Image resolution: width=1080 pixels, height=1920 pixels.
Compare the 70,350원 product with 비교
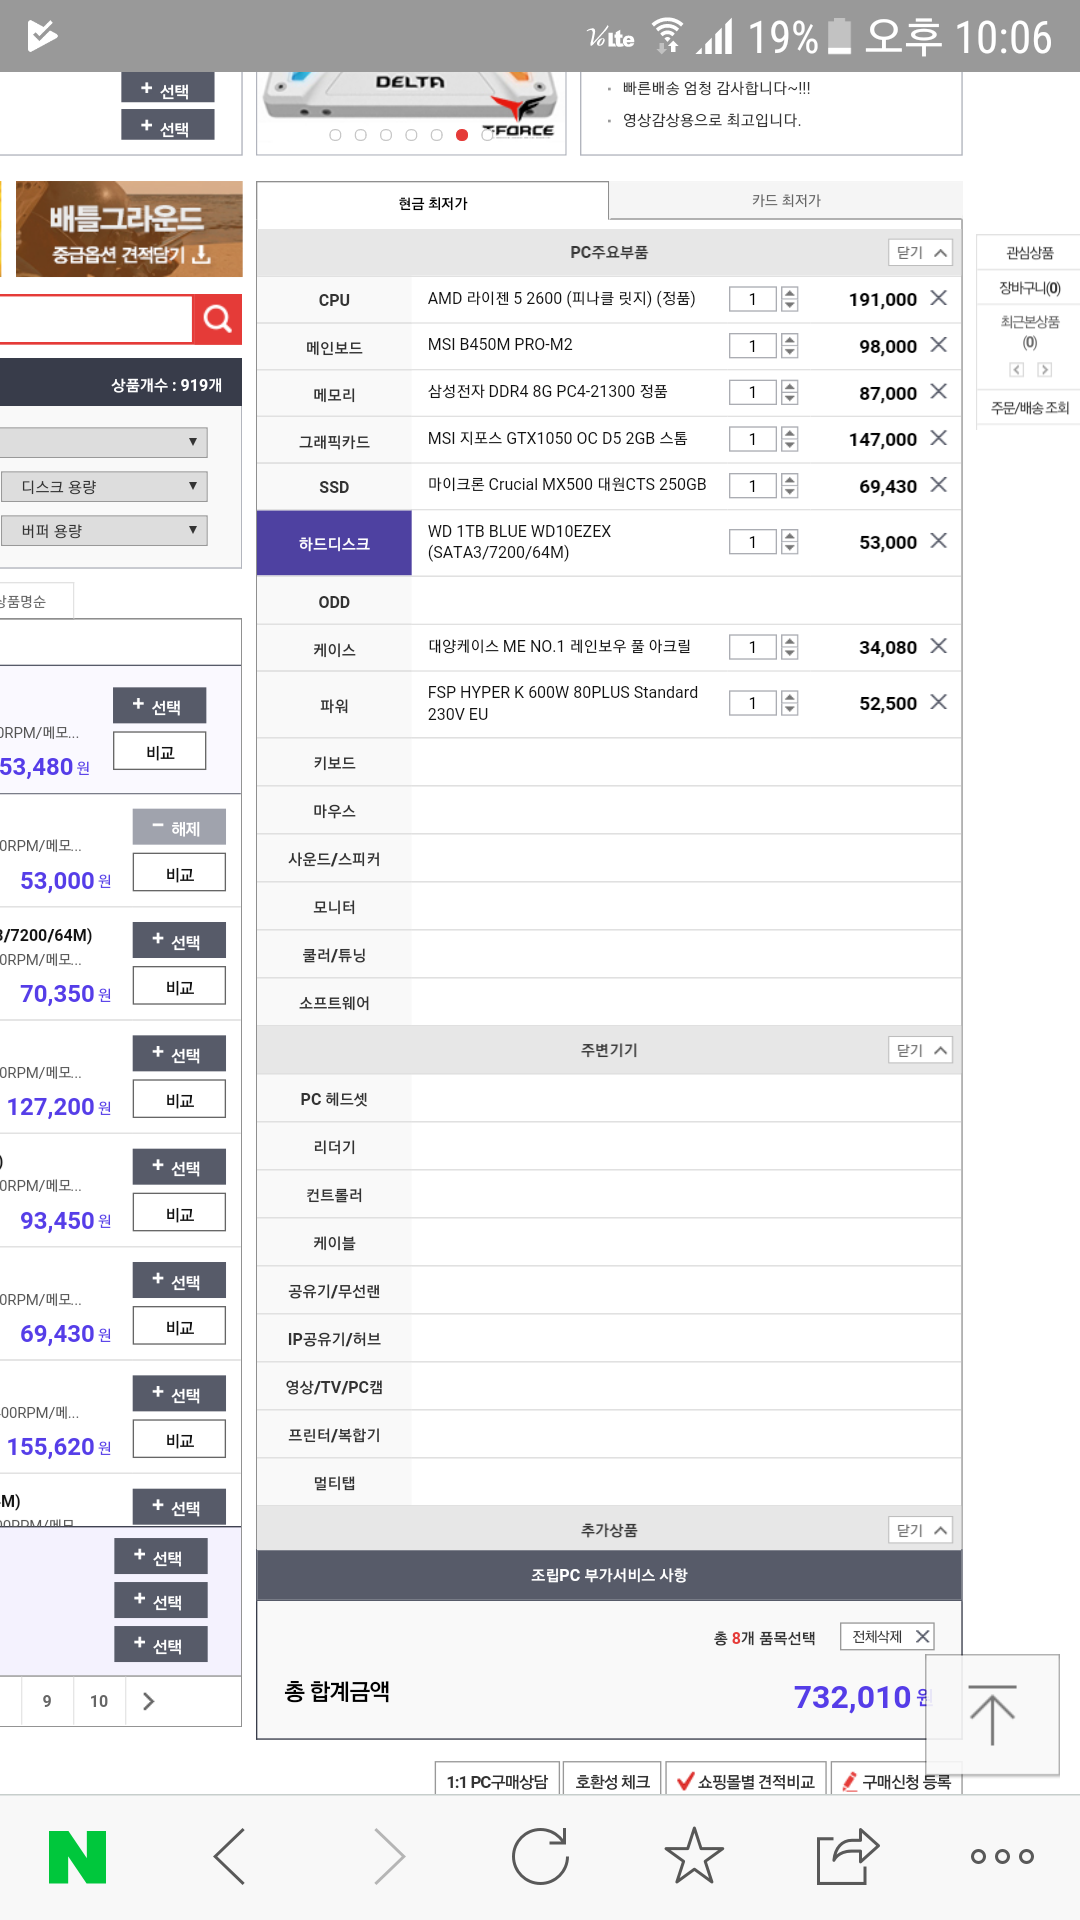pyautogui.click(x=179, y=987)
